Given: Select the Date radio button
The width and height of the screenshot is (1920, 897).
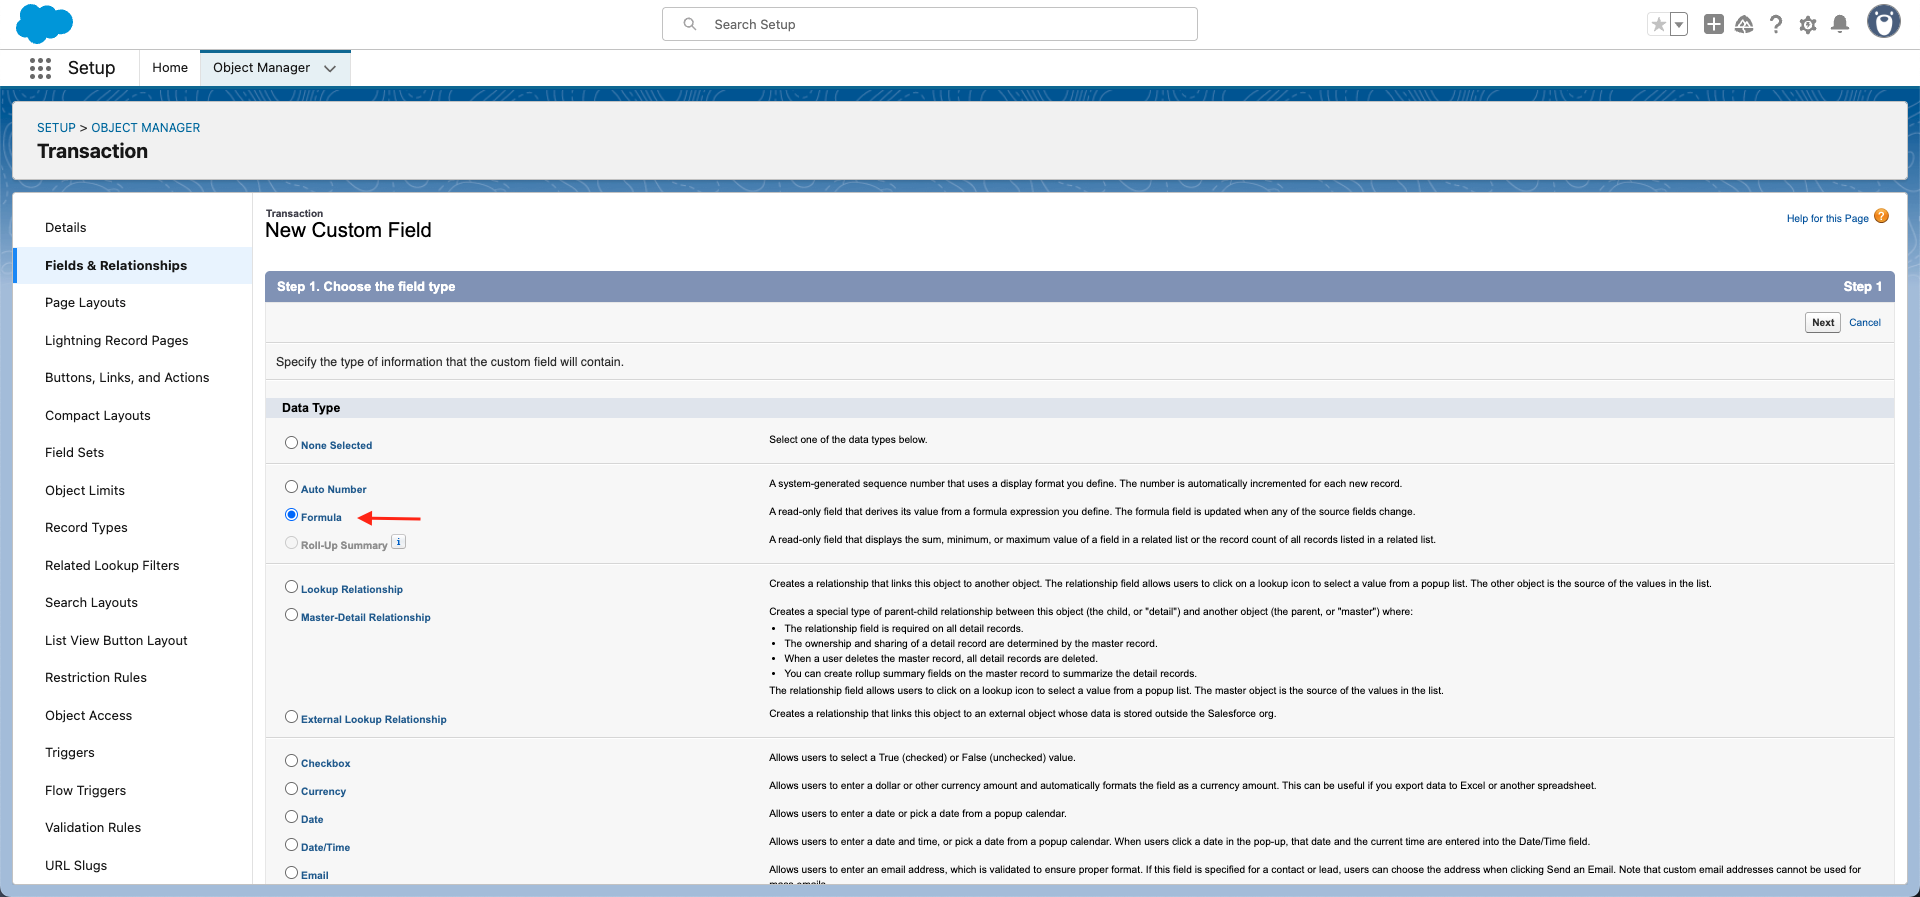Looking at the screenshot, I should 291,816.
